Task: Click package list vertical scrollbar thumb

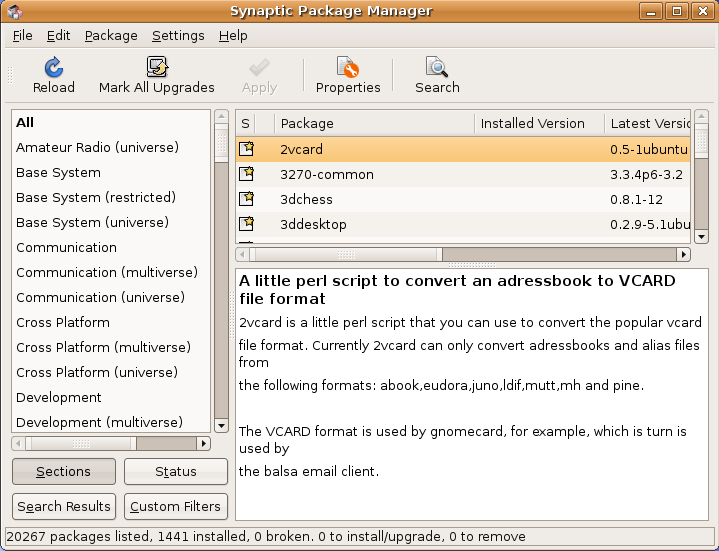Action: 701,141
